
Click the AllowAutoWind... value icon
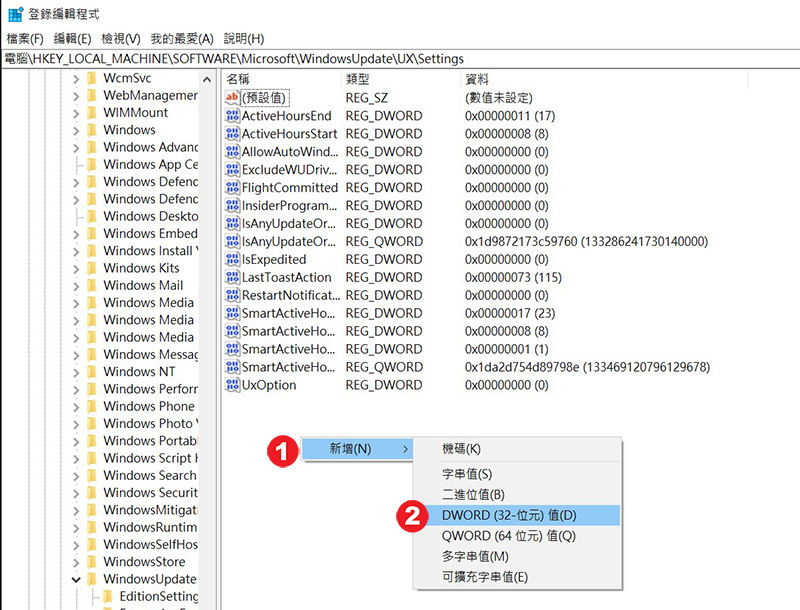click(232, 151)
